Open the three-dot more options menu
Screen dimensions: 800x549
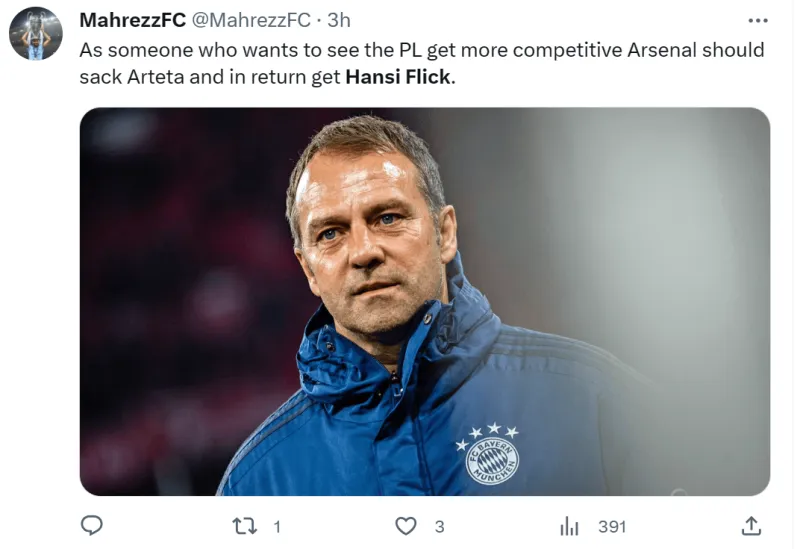pyautogui.click(x=758, y=20)
